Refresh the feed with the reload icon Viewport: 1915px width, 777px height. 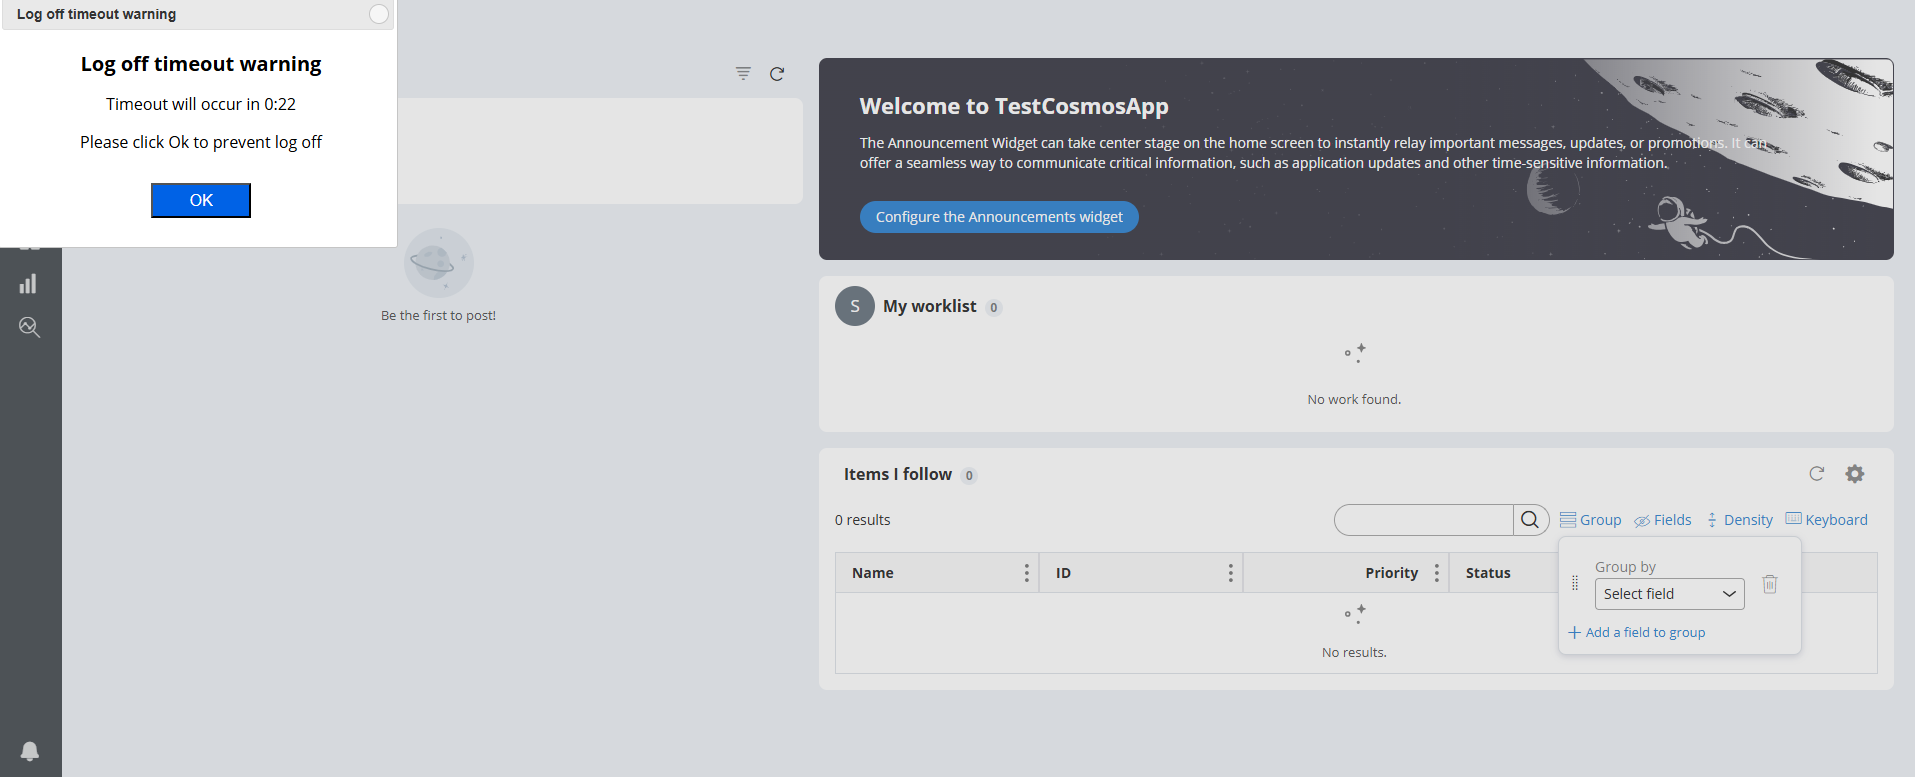777,74
